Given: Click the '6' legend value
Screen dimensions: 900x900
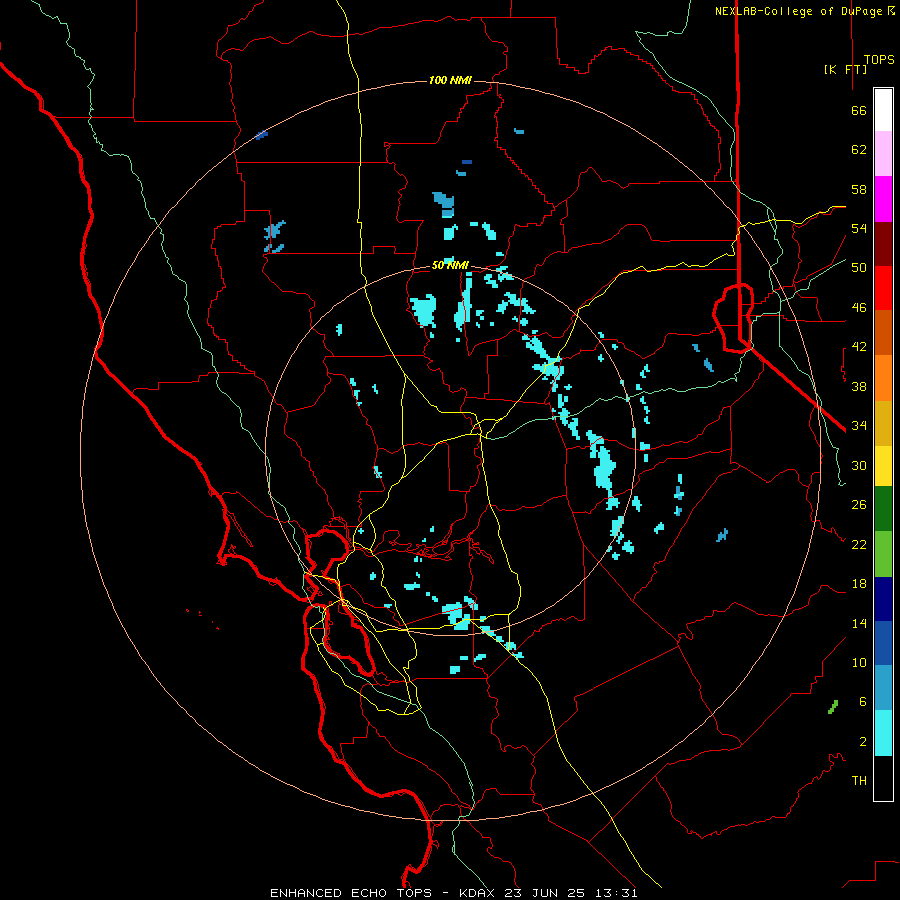Looking at the screenshot, I should pos(862,702).
